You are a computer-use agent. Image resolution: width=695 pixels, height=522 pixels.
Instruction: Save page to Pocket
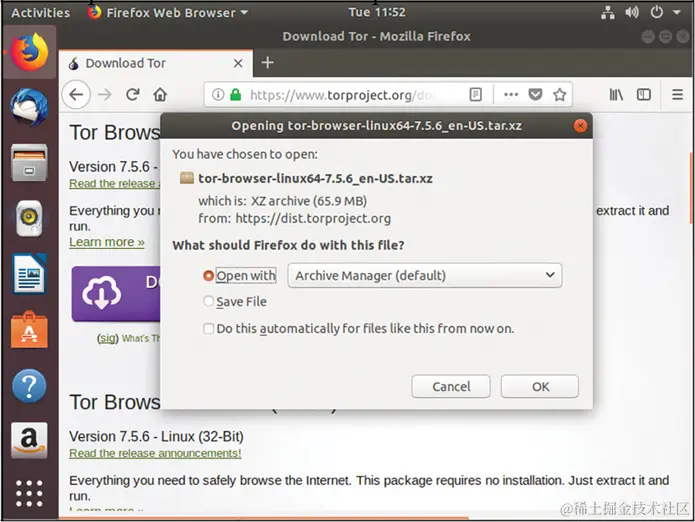tap(535, 94)
